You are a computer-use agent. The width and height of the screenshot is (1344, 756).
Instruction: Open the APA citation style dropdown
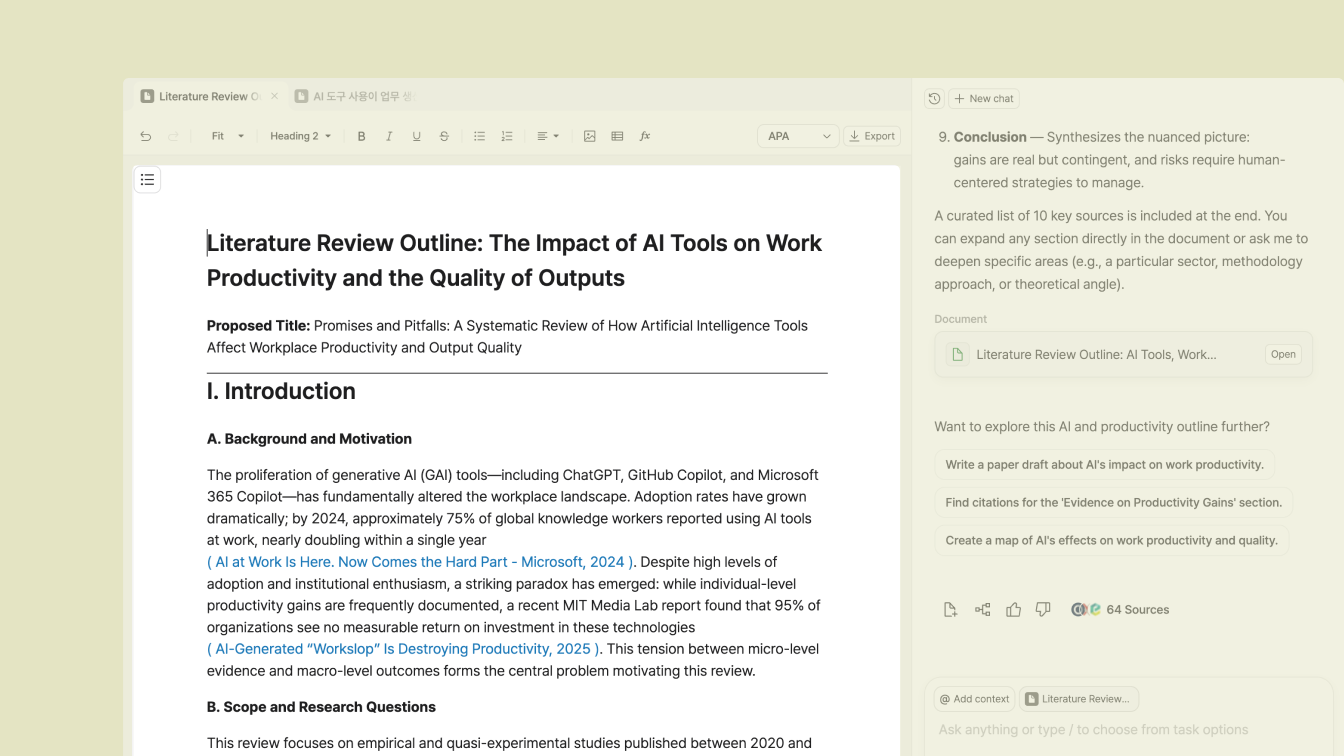[797, 135]
